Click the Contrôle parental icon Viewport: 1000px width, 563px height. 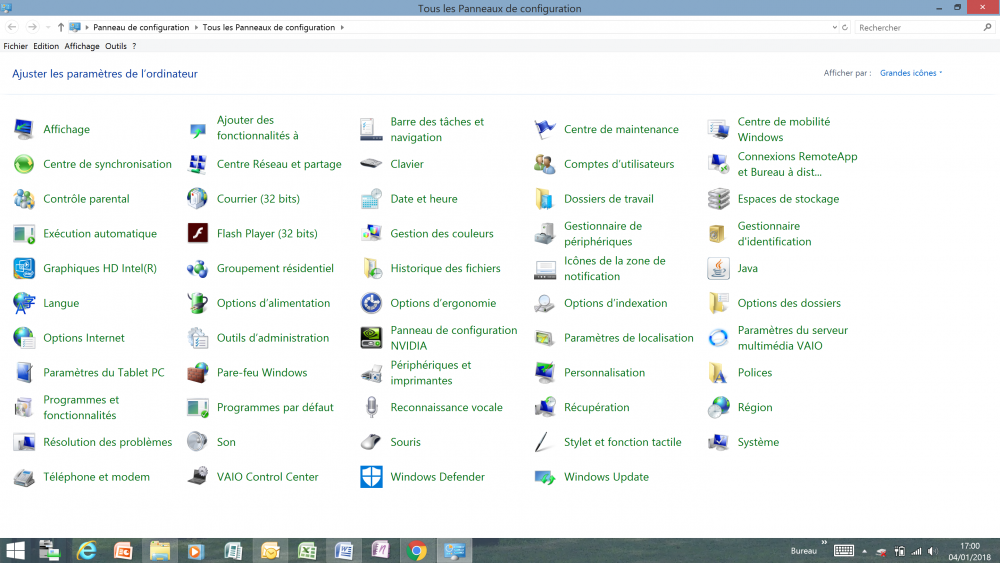coord(24,199)
